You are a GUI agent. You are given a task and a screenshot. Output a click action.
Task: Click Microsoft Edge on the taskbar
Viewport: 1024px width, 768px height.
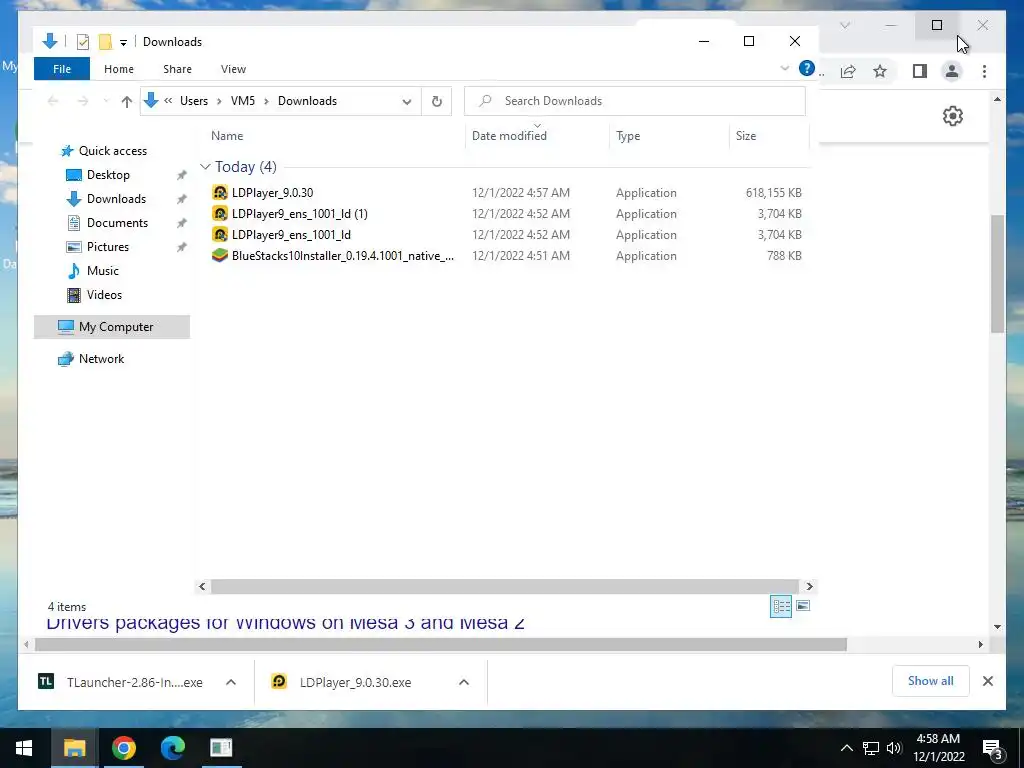click(172, 748)
